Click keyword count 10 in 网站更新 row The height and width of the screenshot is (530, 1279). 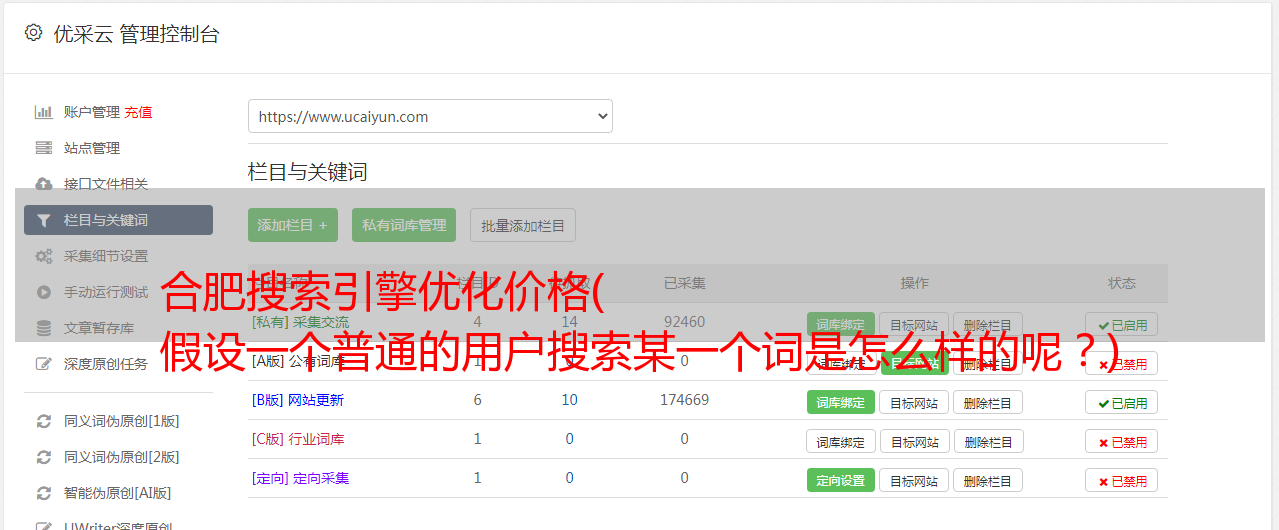click(570, 400)
